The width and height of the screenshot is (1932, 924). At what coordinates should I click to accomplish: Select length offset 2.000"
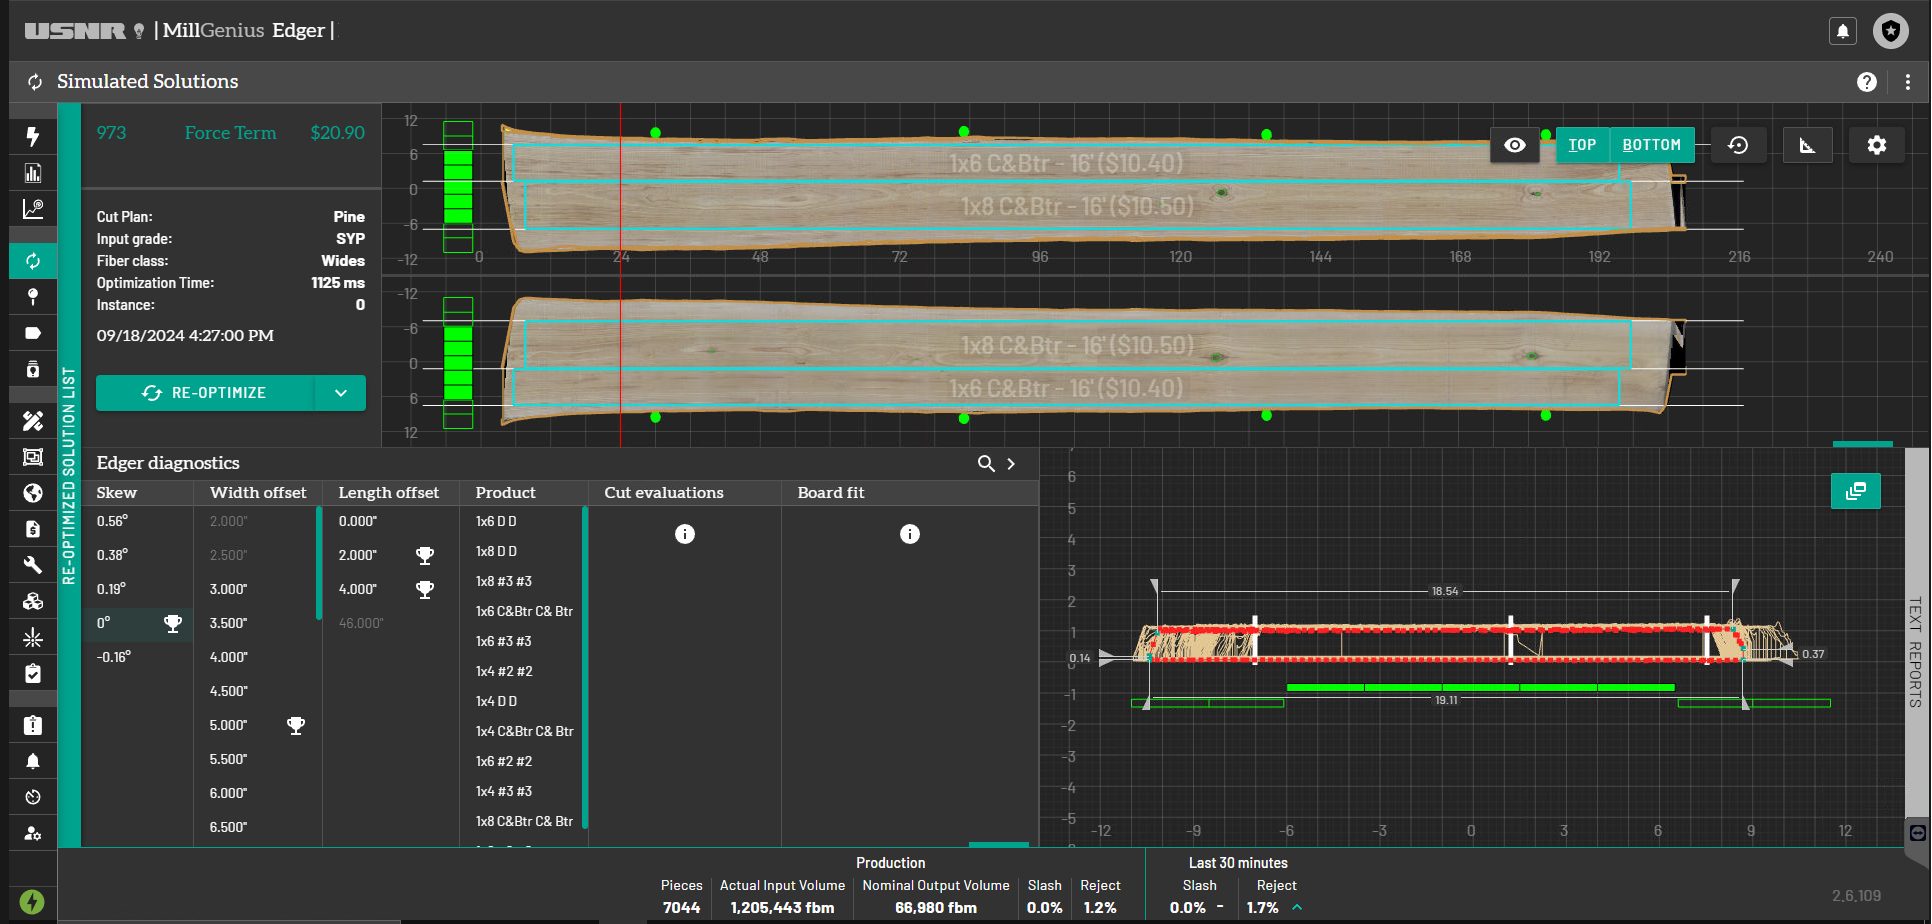(358, 555)
